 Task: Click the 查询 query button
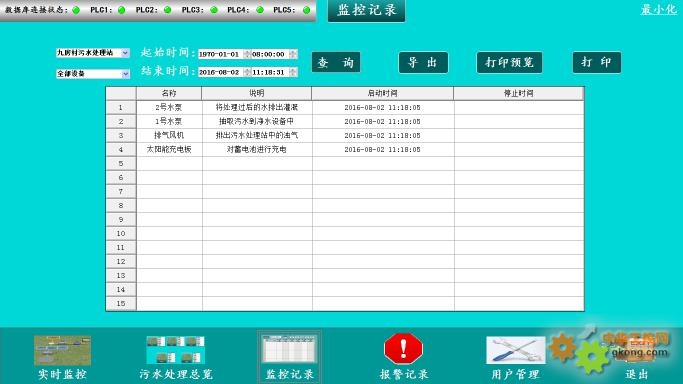336,62
